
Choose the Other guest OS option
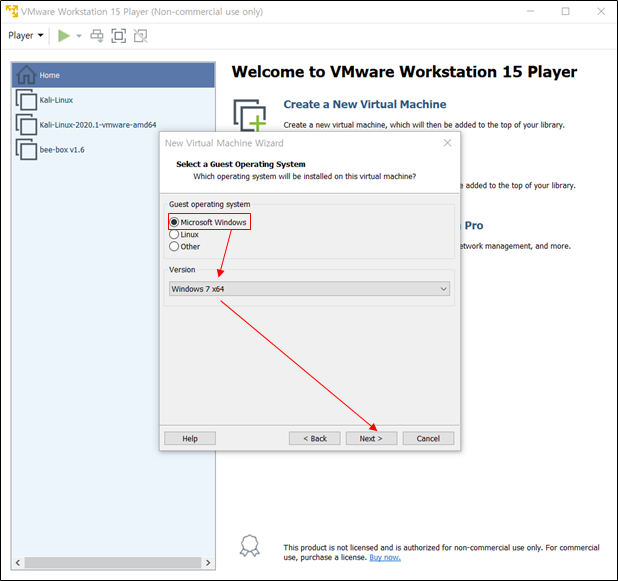click(x=174, y=246)
